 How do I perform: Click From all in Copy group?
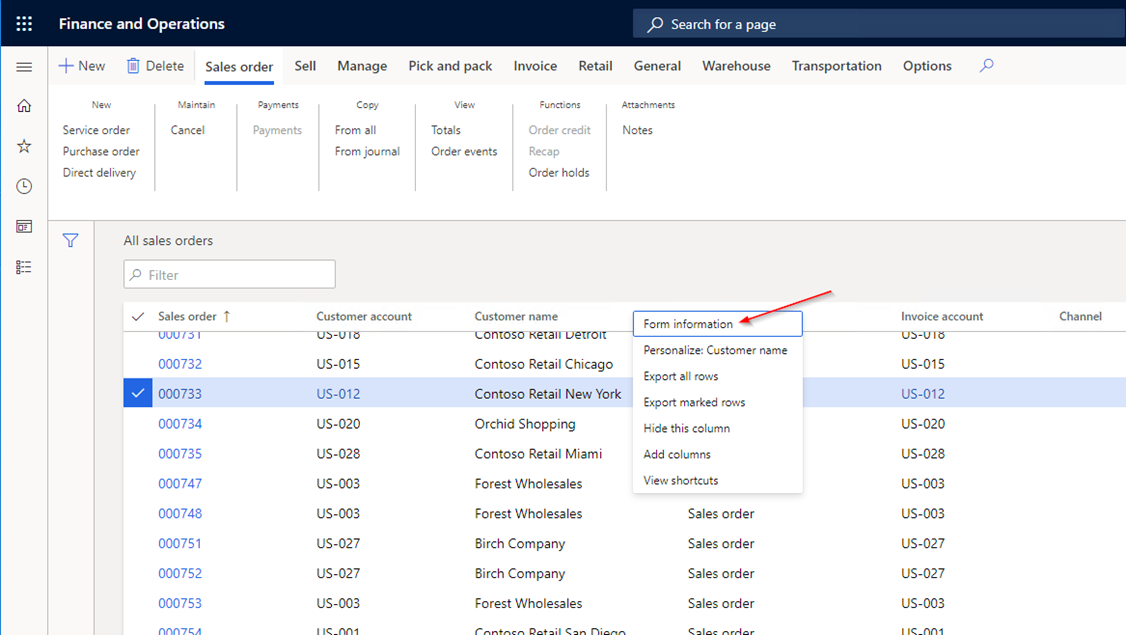tap(355, 130)
